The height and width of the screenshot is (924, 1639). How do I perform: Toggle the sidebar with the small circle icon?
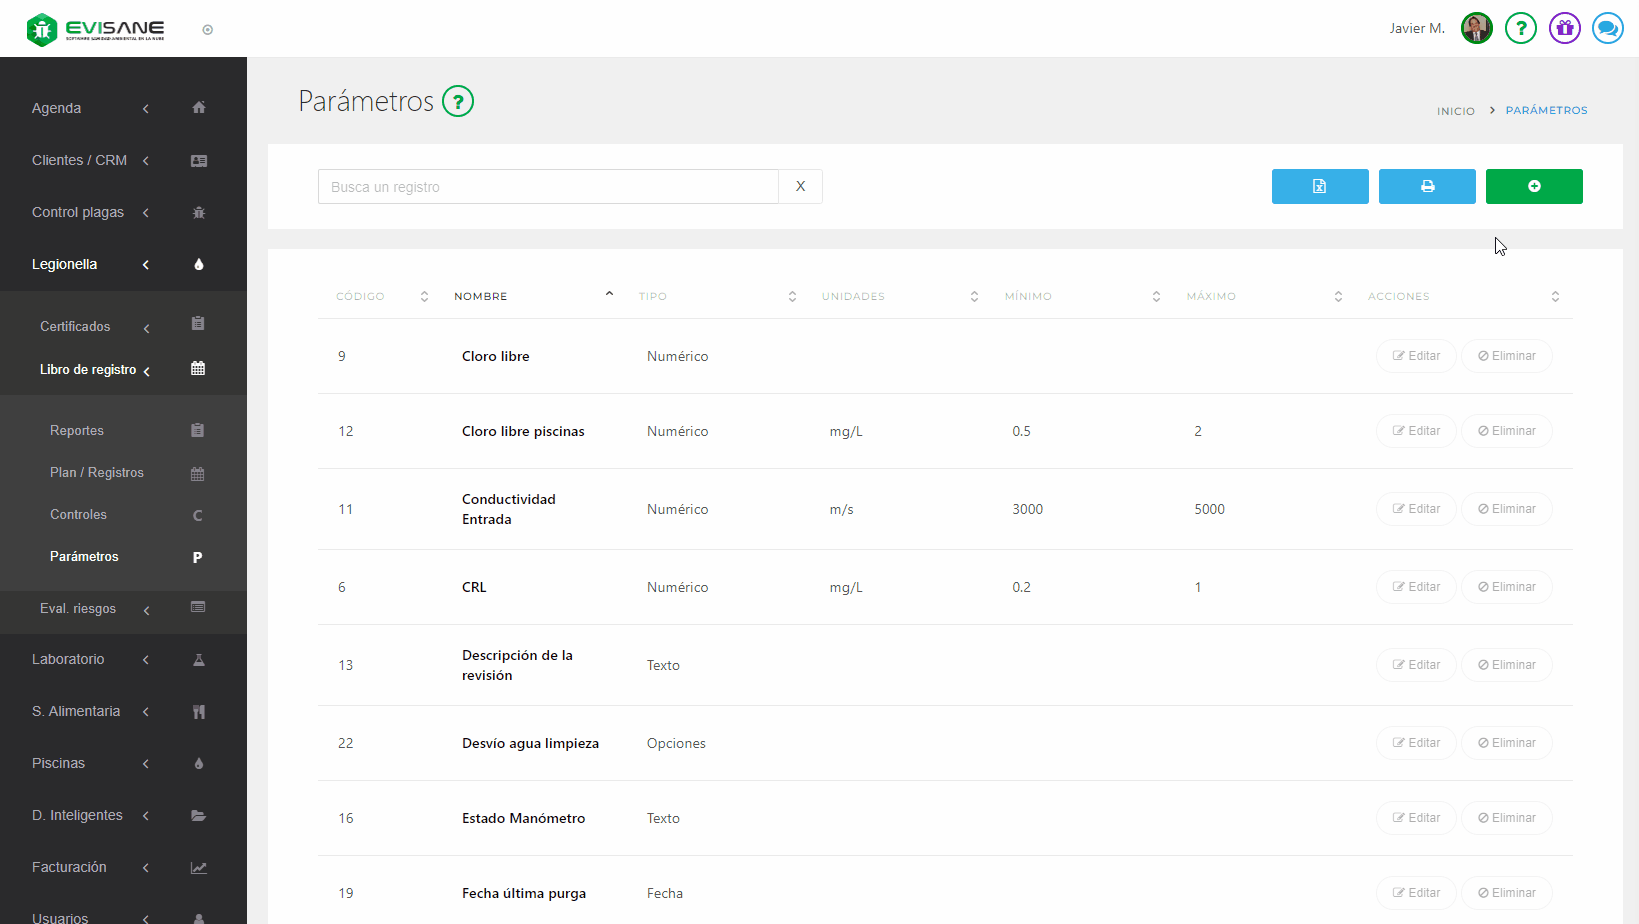208,30
